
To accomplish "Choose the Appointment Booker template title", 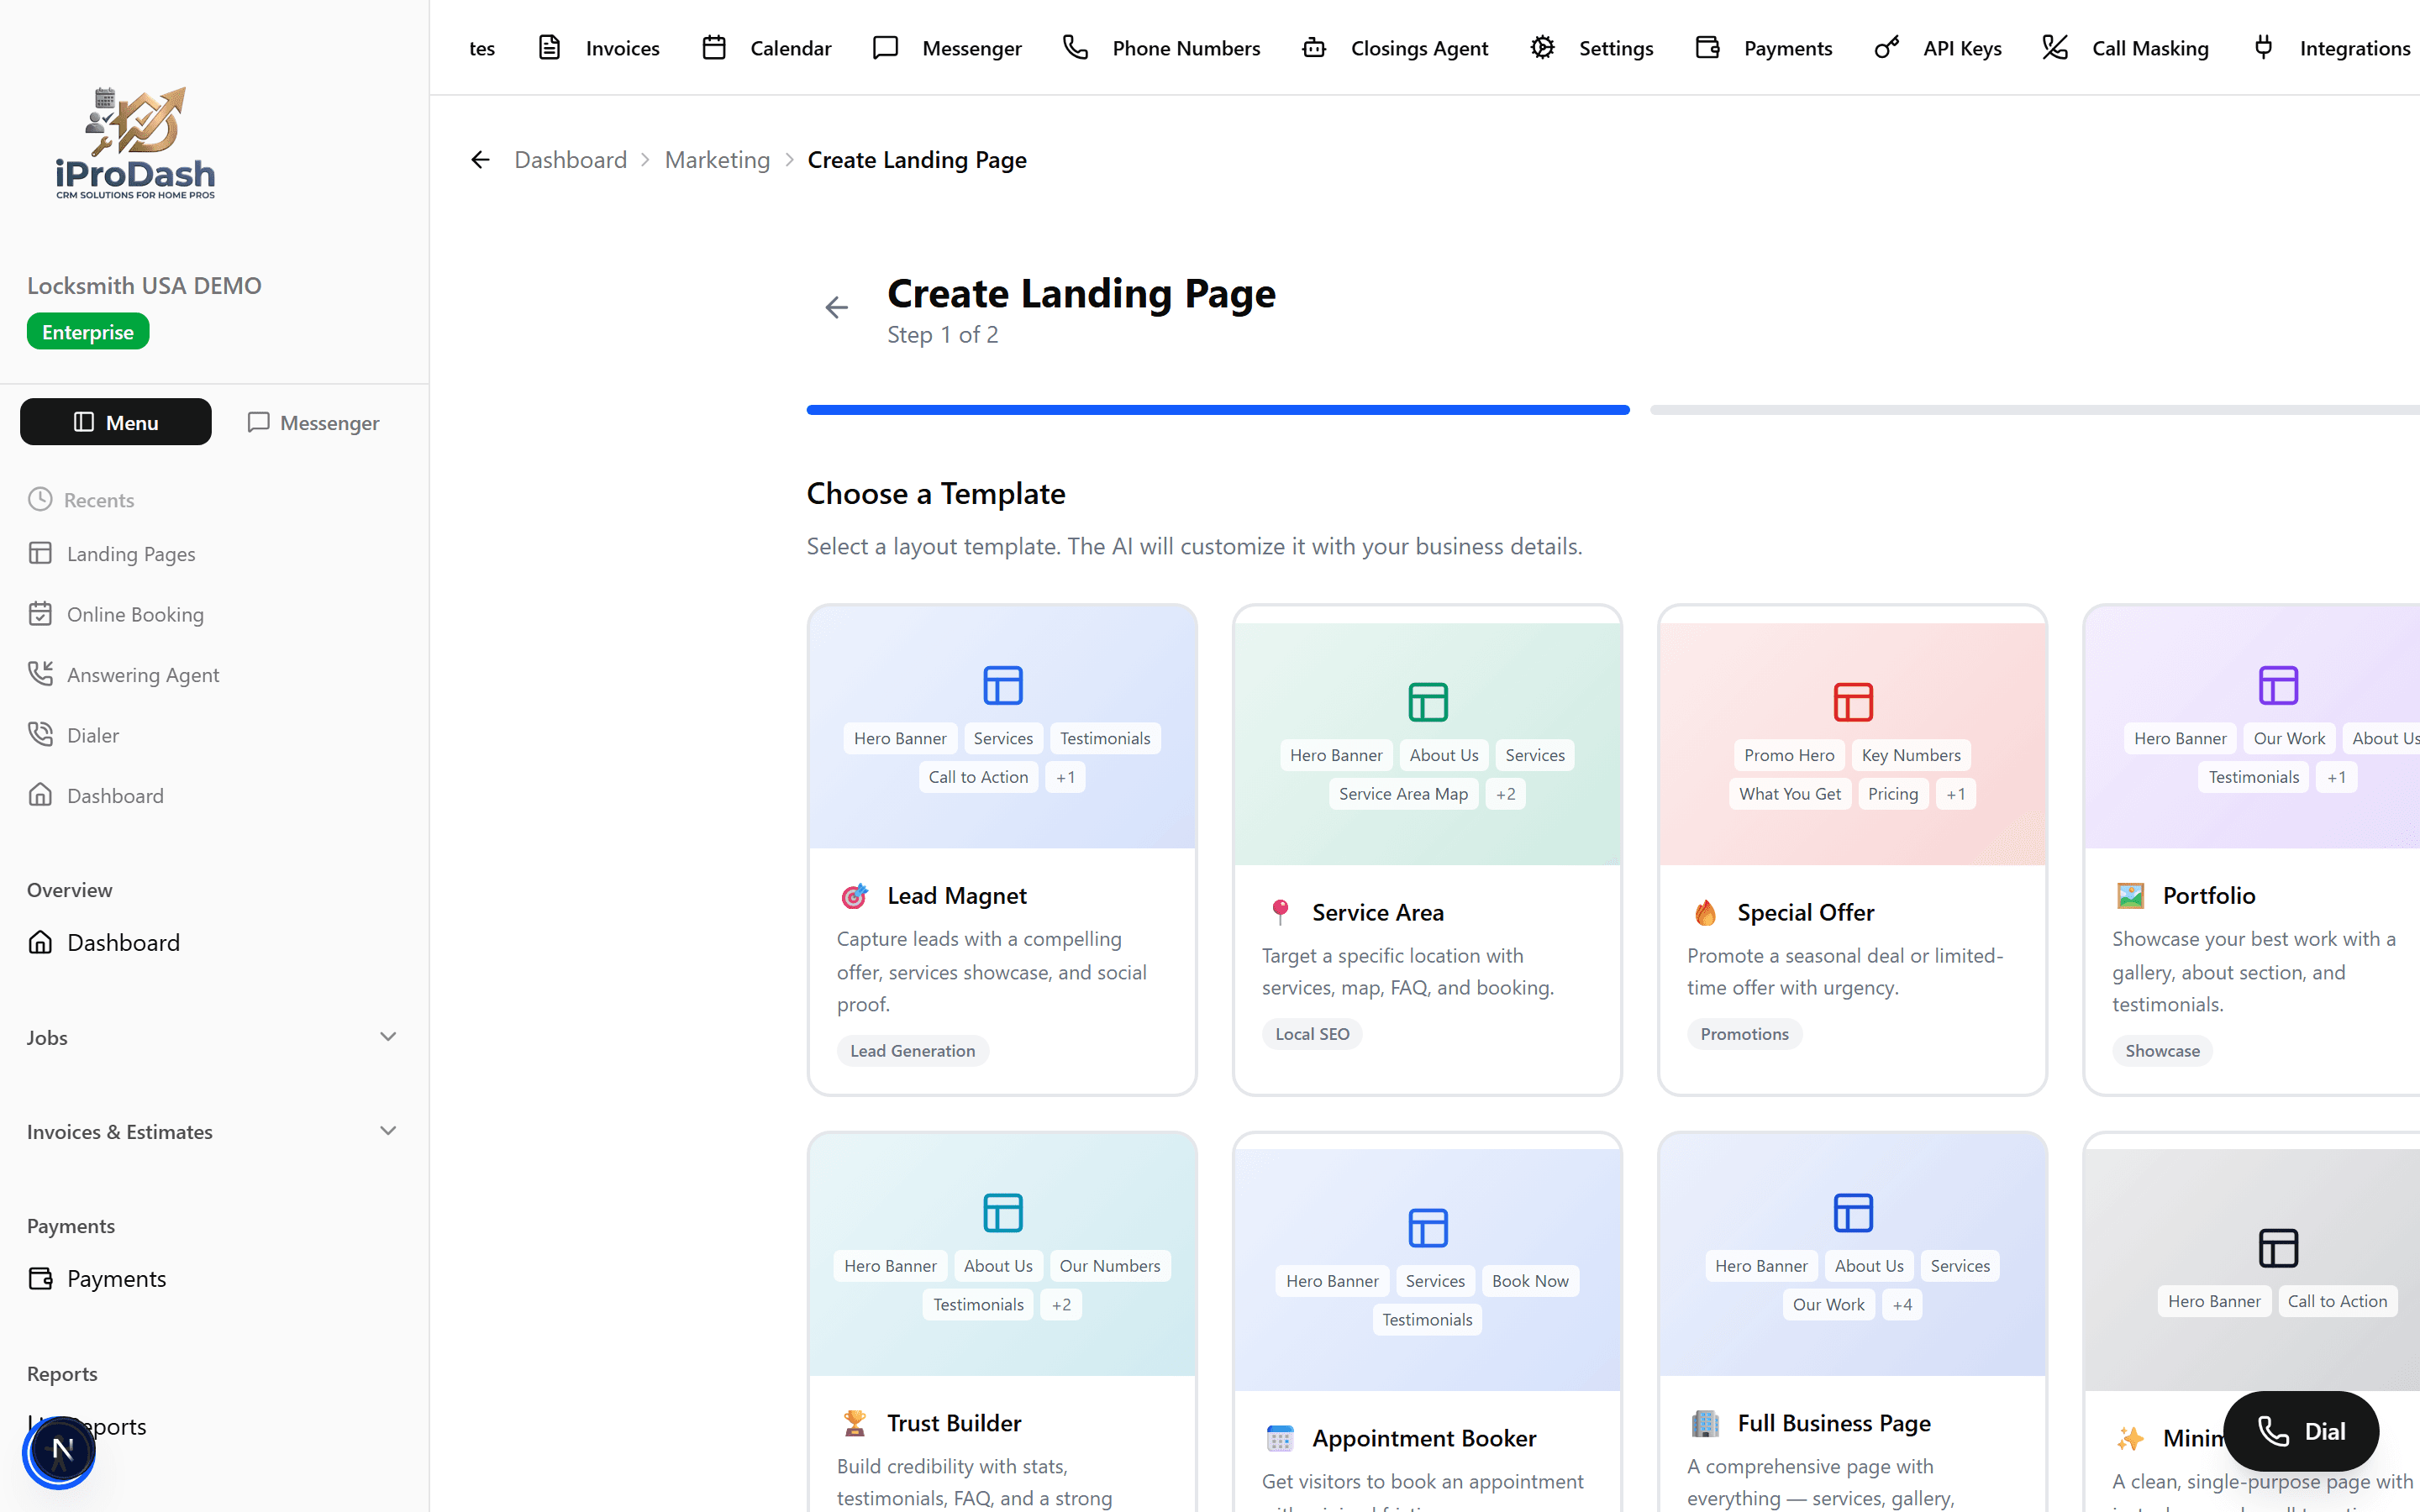I will point(1424,1439).
